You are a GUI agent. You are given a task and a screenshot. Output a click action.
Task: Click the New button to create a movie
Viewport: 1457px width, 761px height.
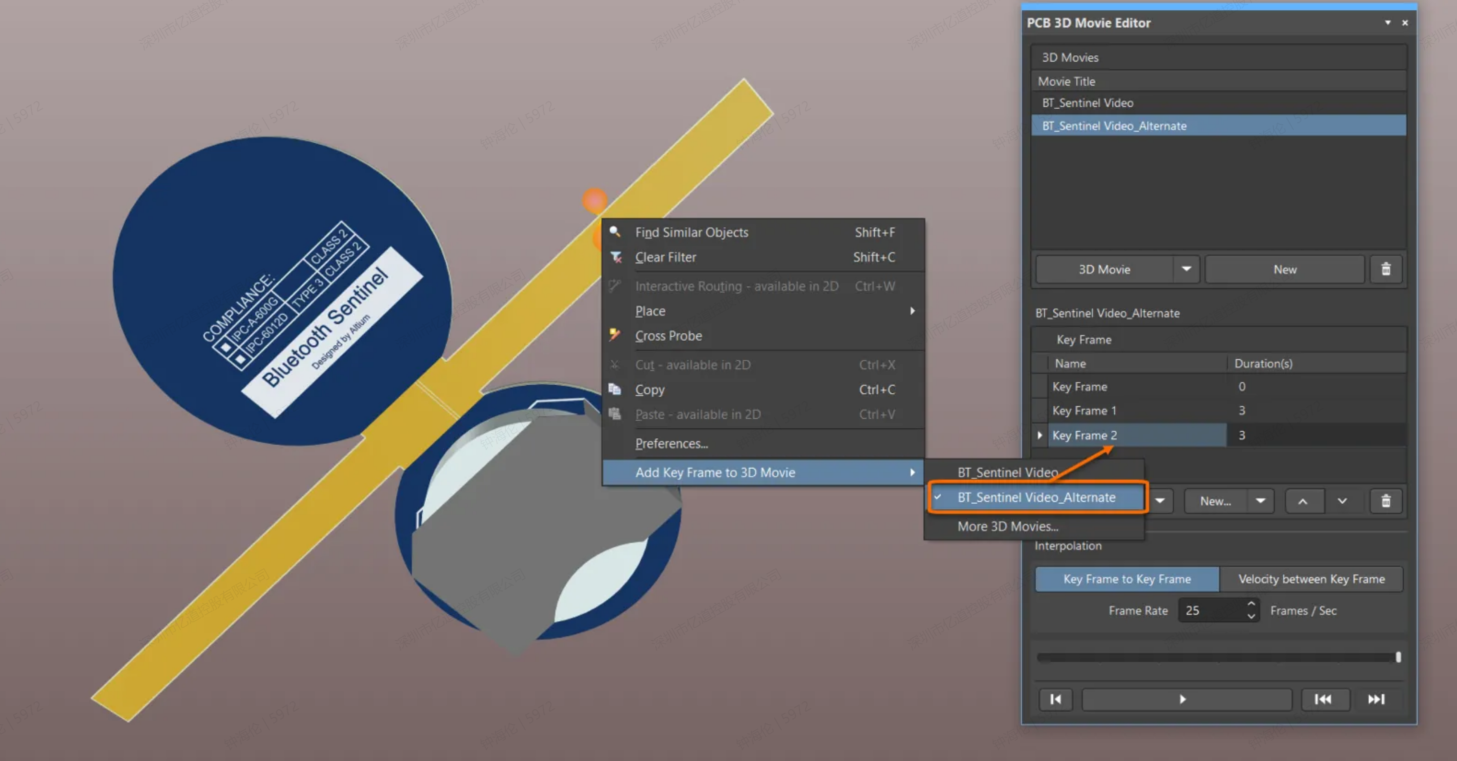coord(1284,269)
